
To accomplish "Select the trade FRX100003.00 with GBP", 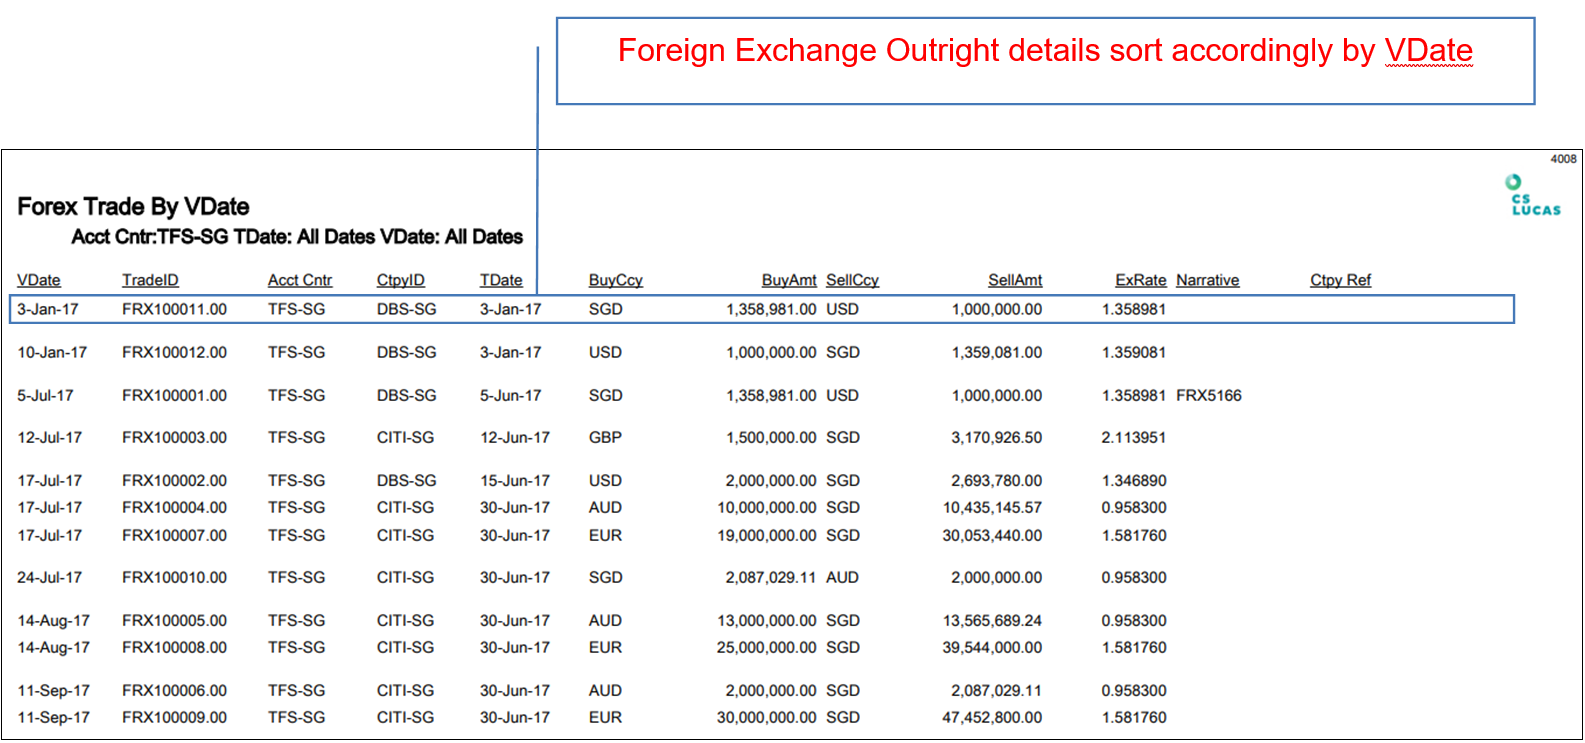I will coord(174,437).
